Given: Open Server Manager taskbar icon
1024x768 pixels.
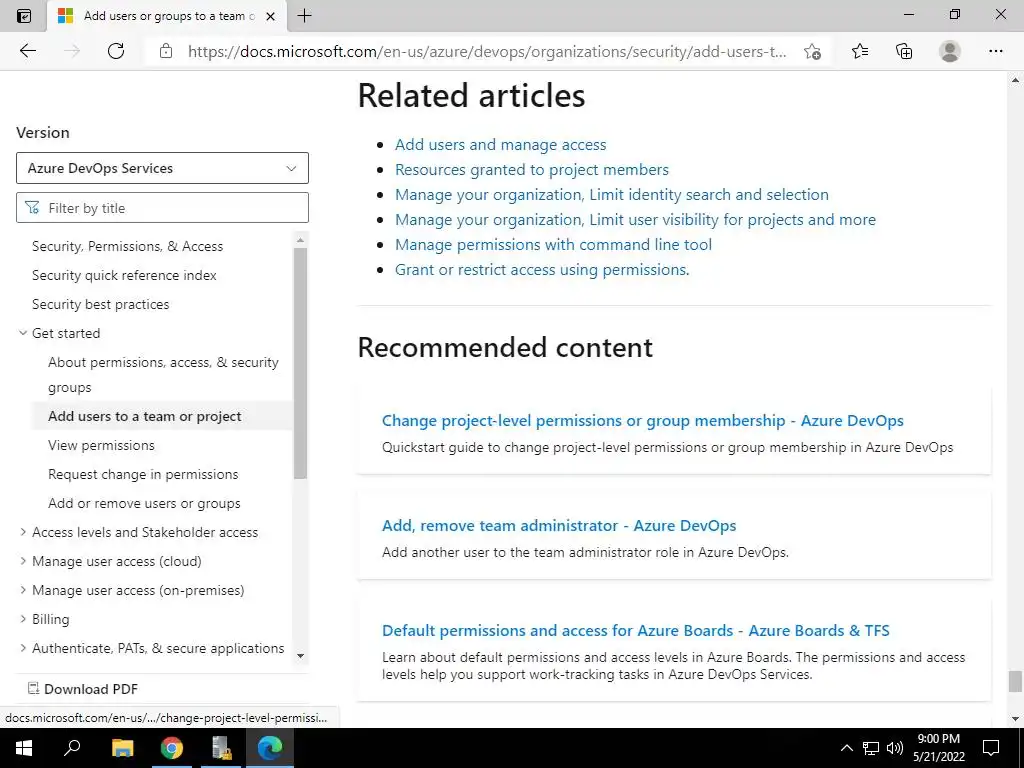Looking at the screenshot, I should [221, 748].
